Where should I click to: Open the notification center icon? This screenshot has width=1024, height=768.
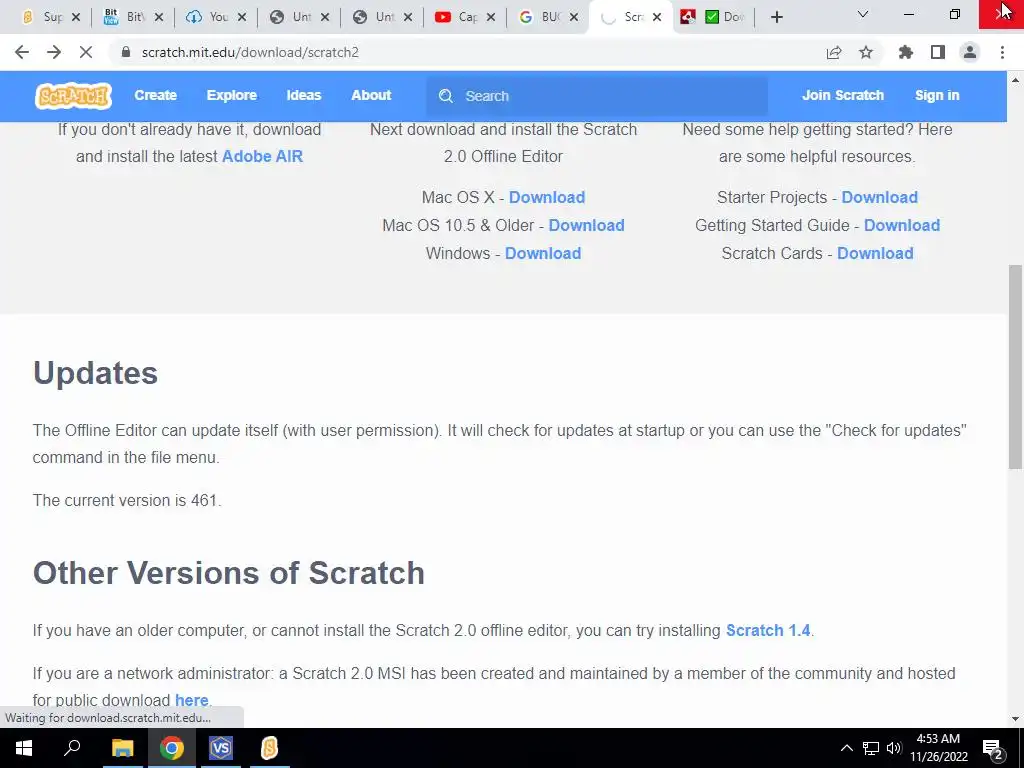tap(993, 750)
